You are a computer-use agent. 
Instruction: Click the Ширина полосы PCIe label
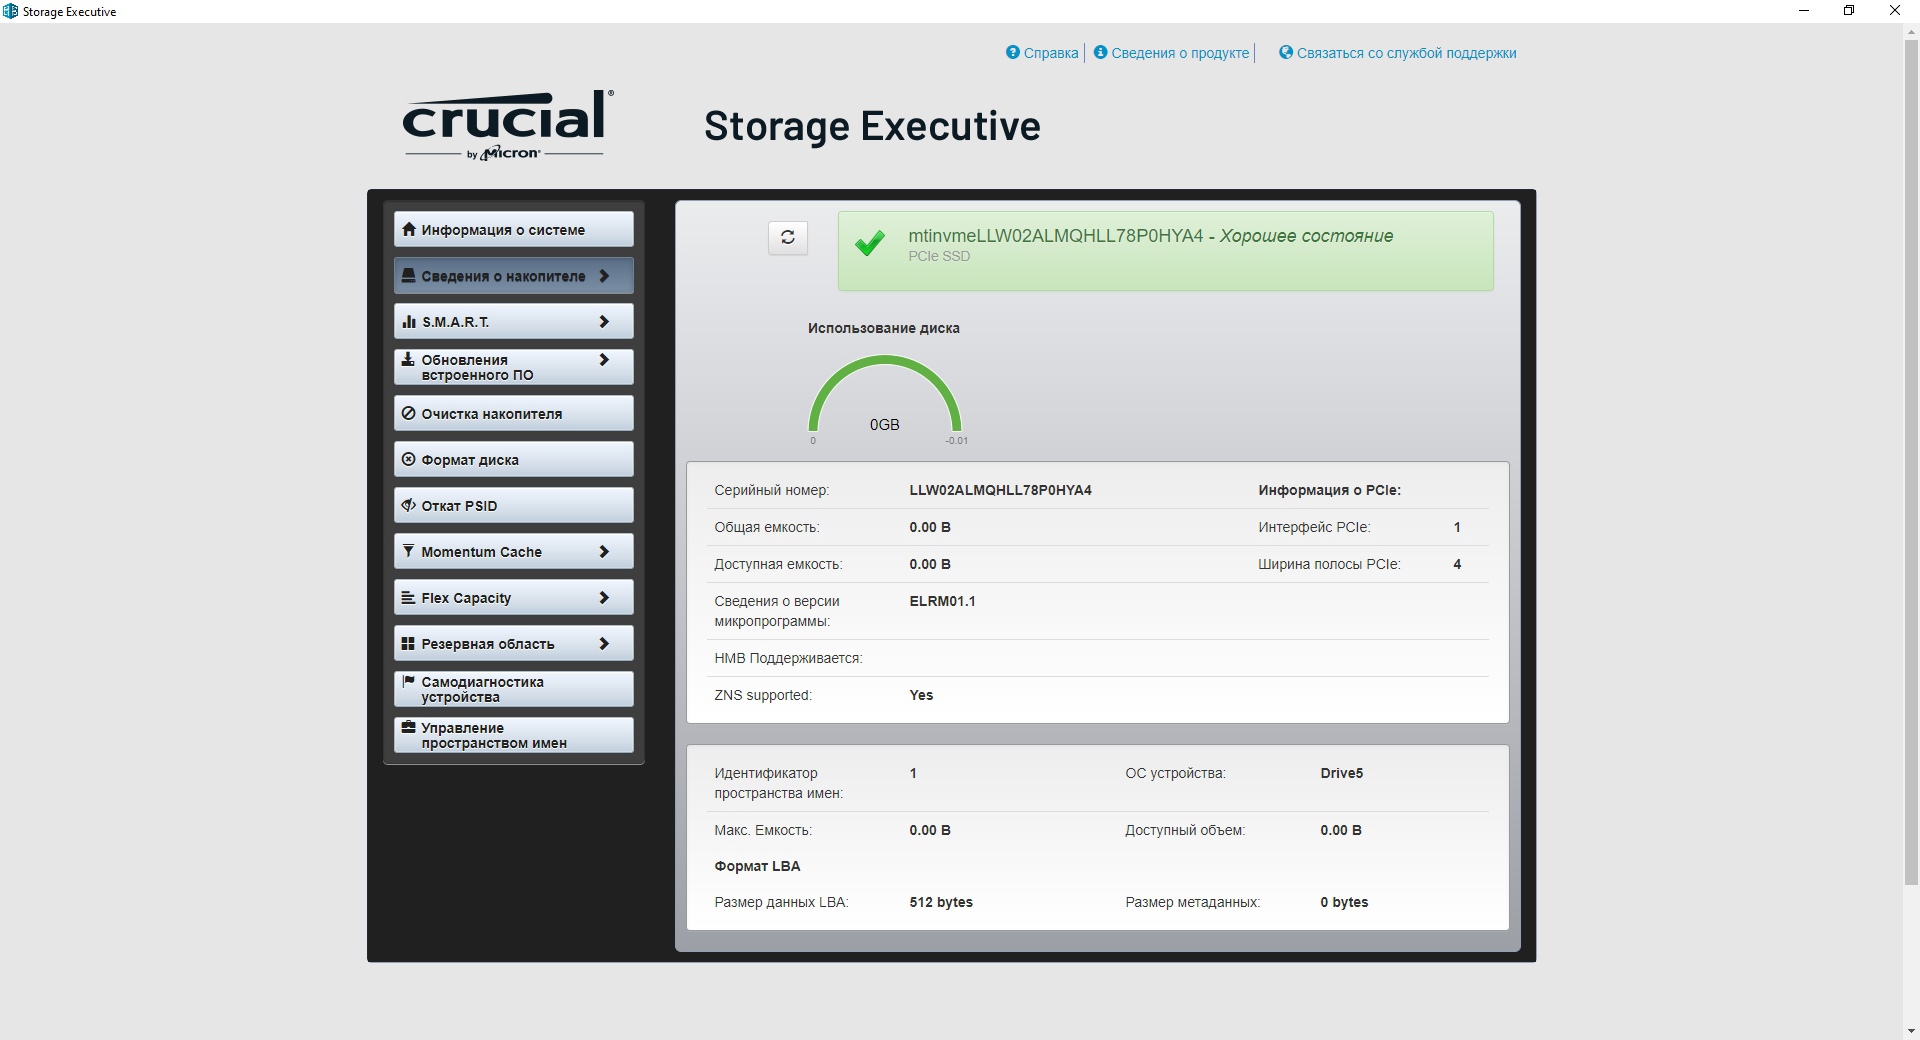click(x=1329, y=564)
